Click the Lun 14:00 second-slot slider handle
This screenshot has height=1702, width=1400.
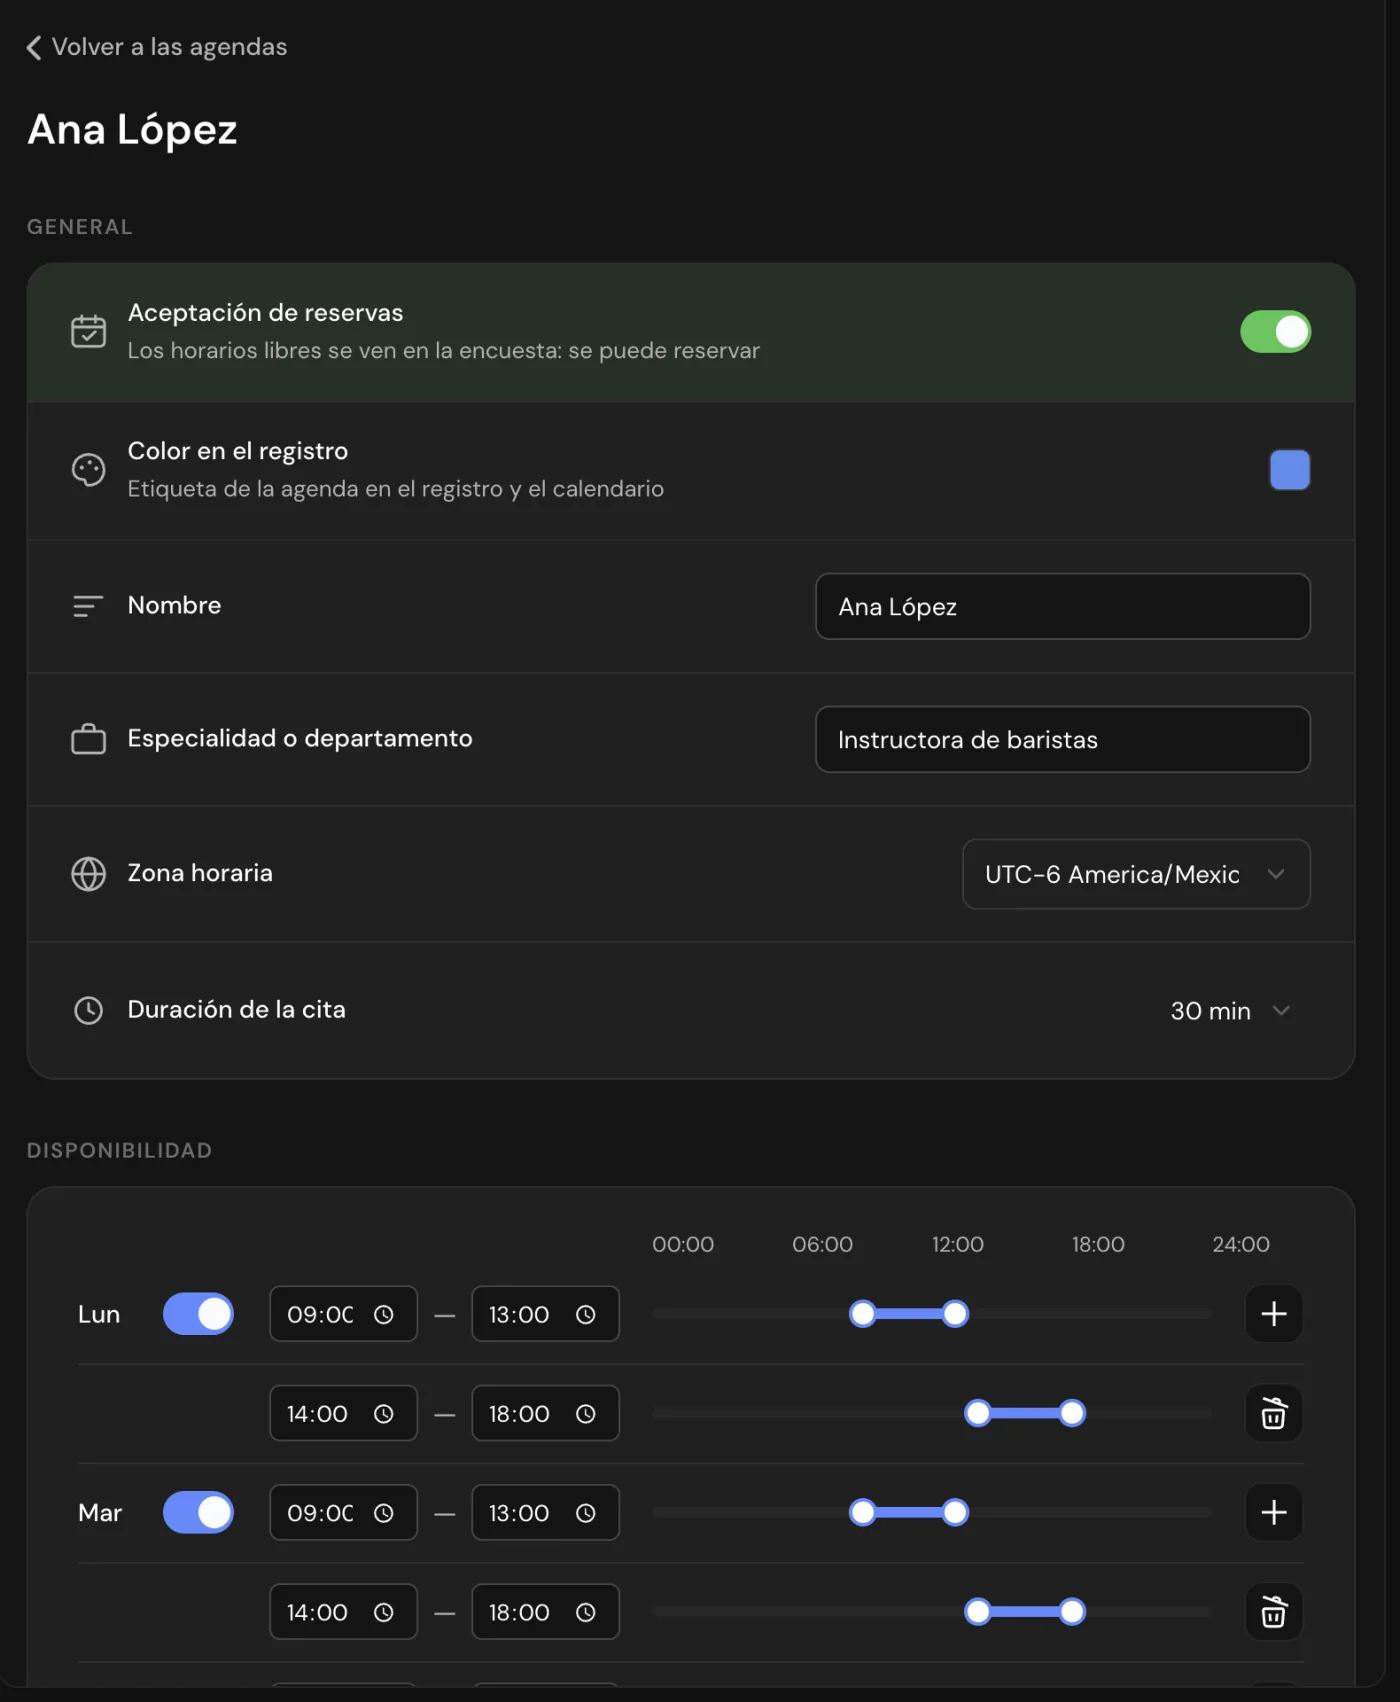point(978,1413)
